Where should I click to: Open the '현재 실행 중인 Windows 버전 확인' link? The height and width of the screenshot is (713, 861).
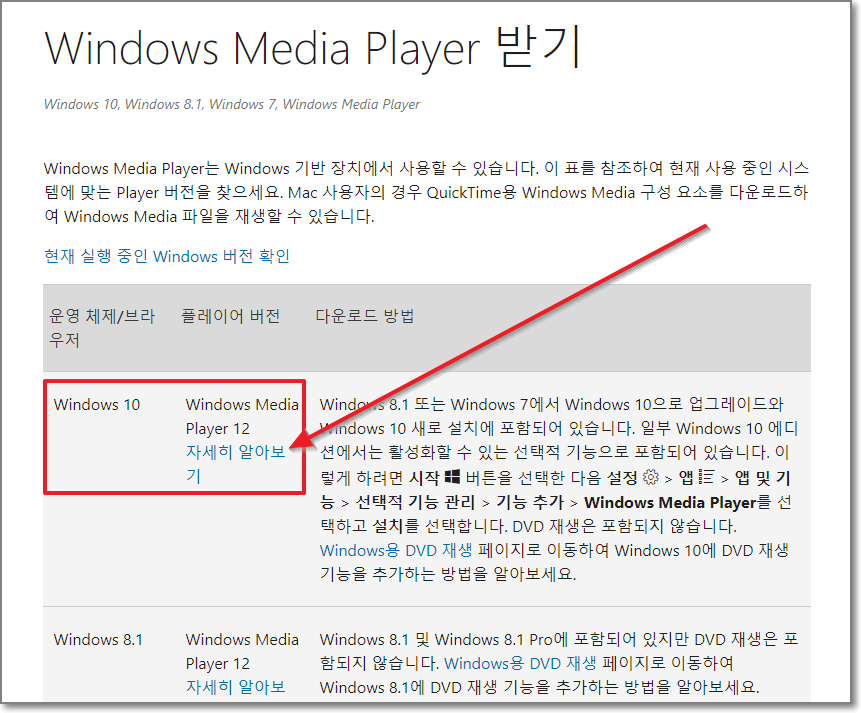[167, 257]
